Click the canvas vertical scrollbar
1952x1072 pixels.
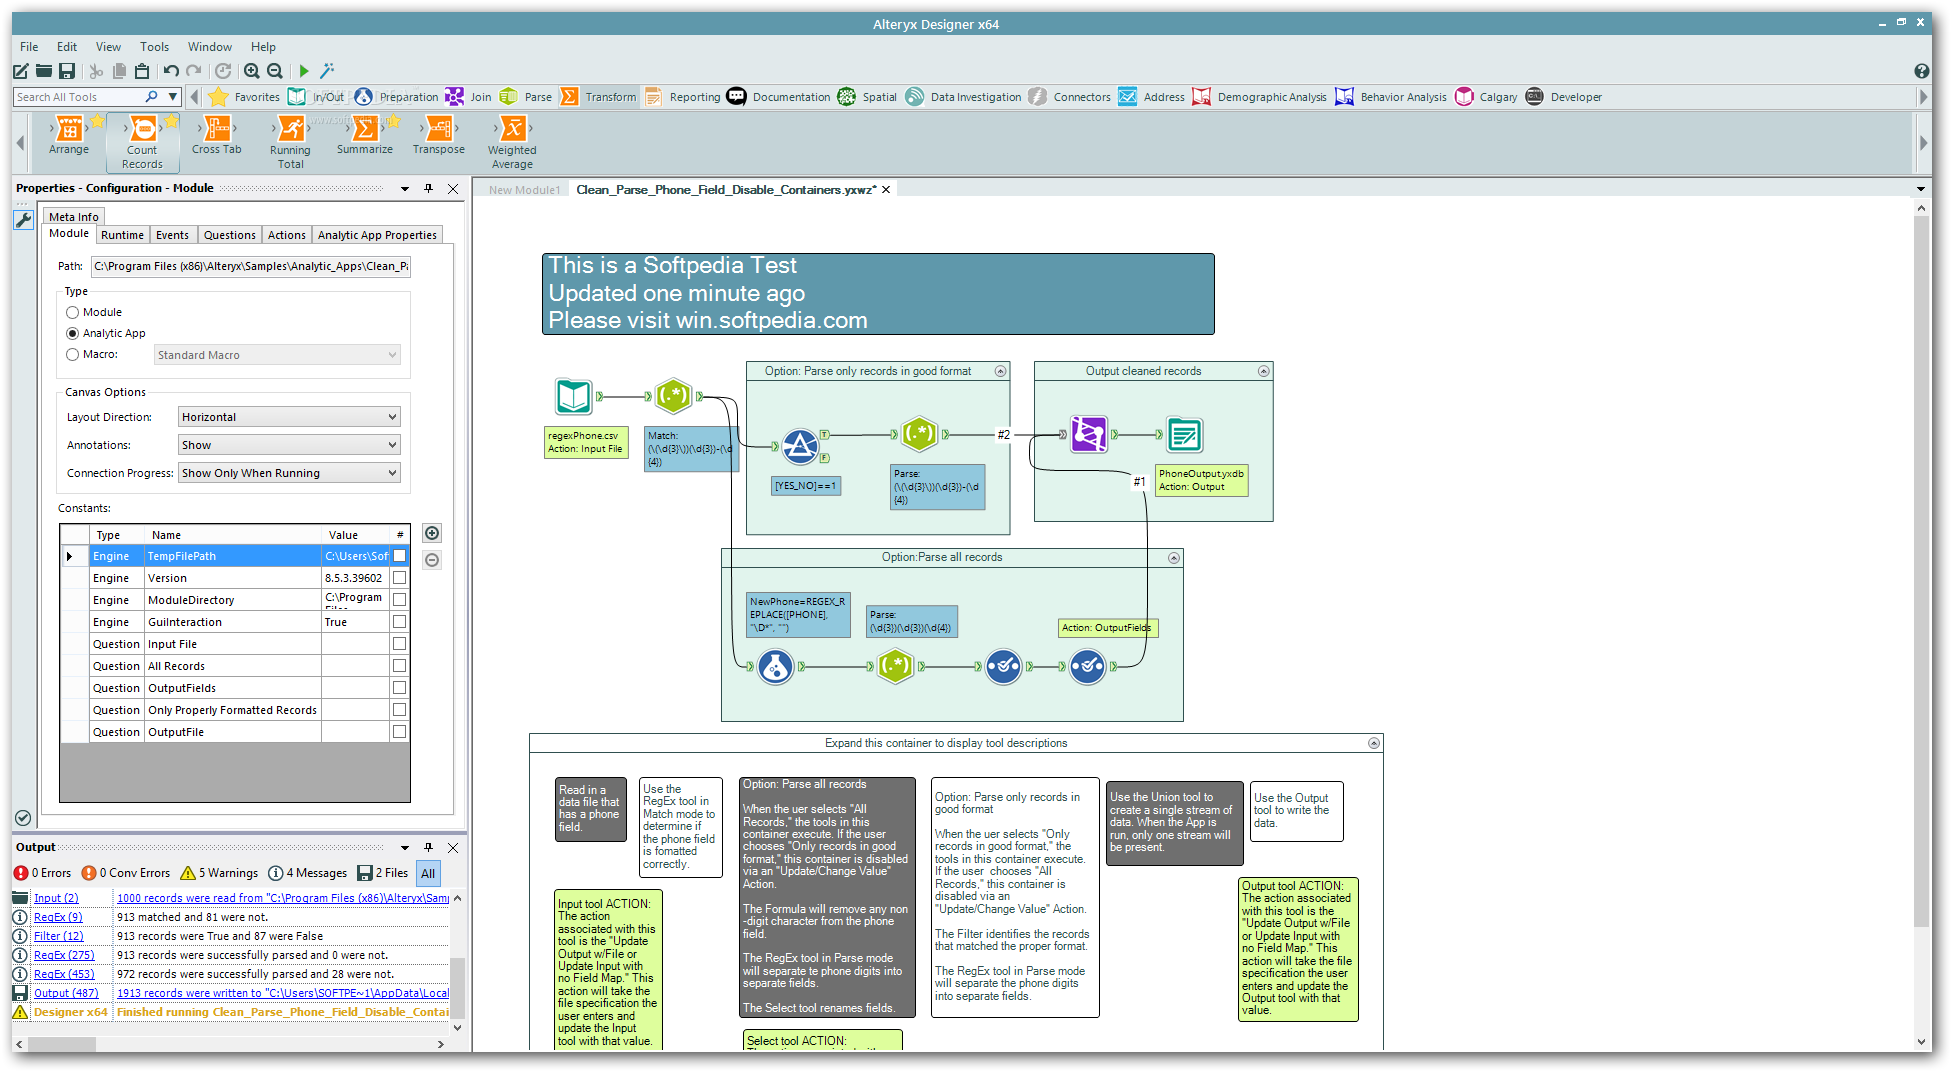[x=1921, y=570]
